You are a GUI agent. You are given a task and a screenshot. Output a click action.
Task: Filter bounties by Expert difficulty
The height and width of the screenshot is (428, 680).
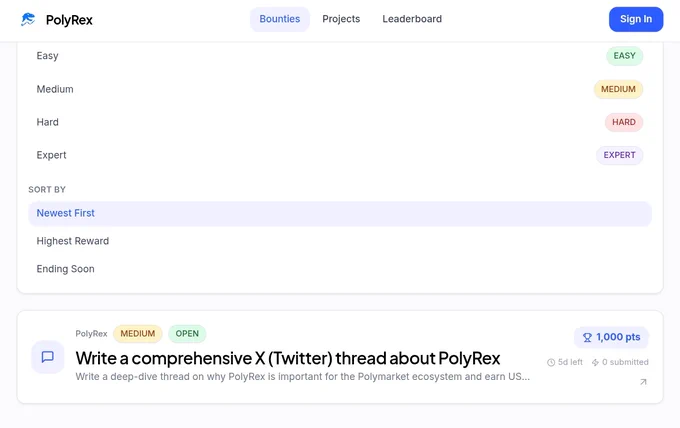340,155
